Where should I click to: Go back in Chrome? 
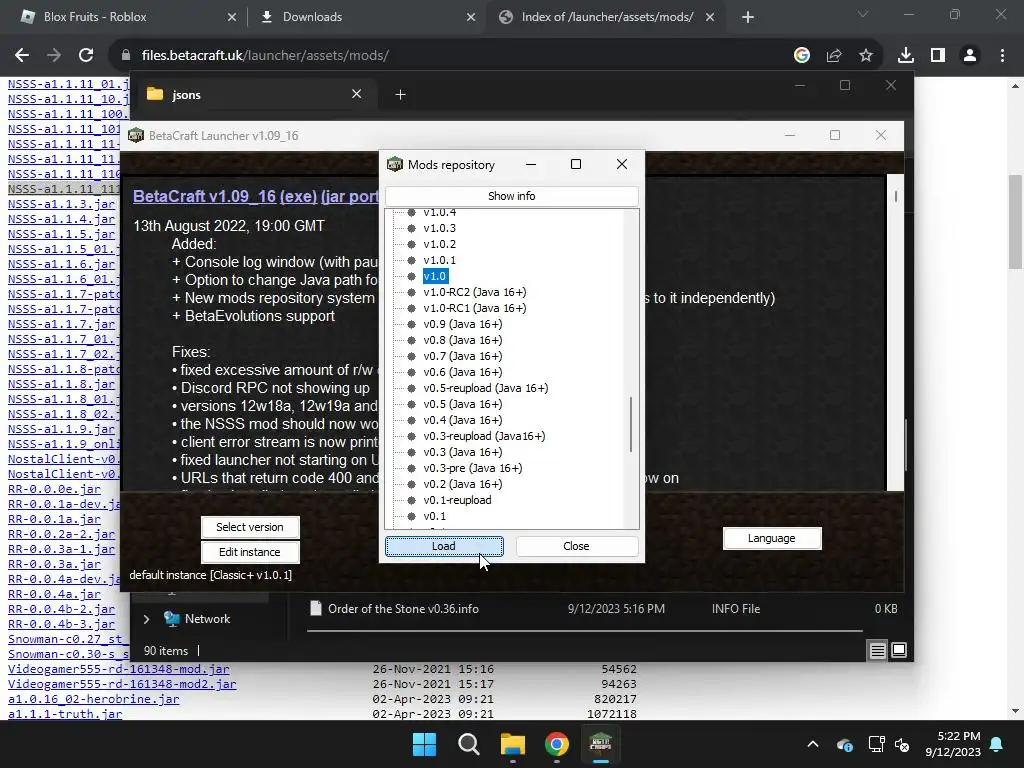22,56
